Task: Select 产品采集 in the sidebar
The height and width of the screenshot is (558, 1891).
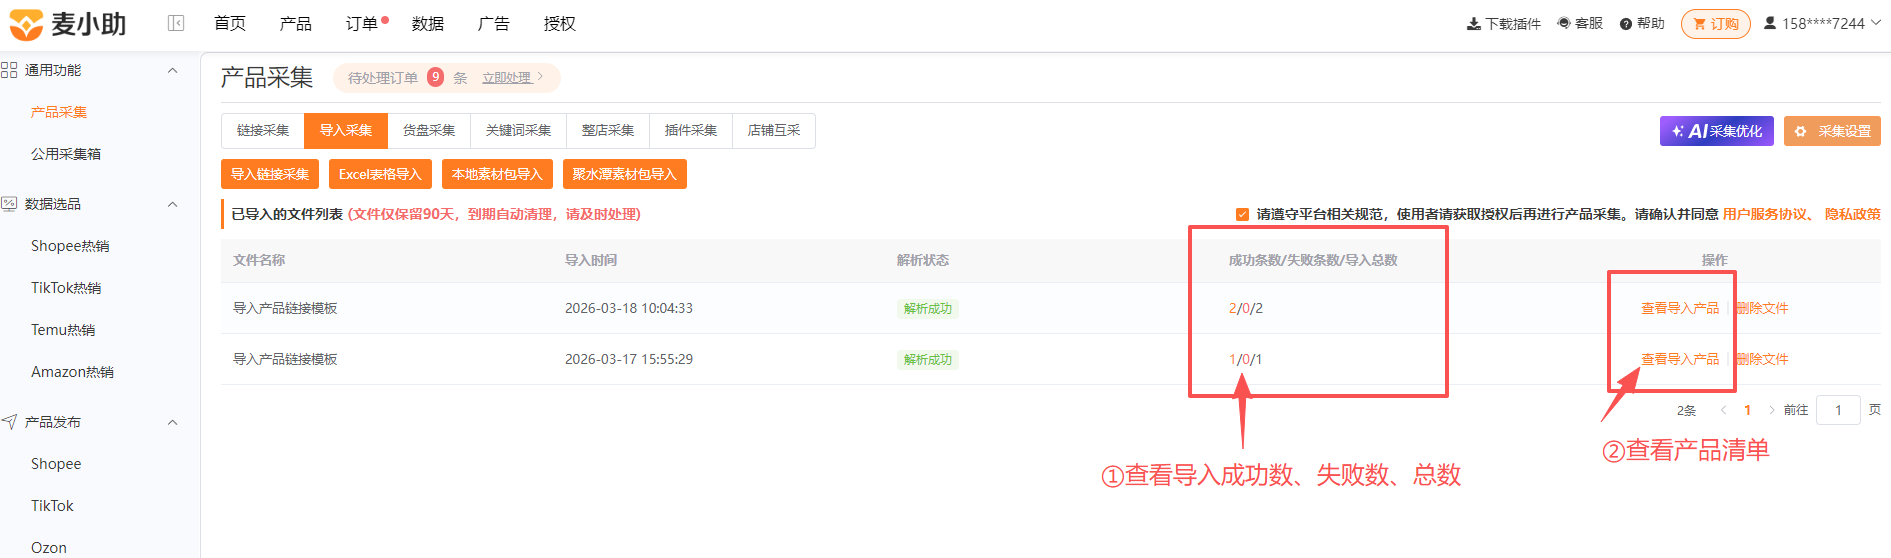Action: pyautogui.click(x=59, y=112)
